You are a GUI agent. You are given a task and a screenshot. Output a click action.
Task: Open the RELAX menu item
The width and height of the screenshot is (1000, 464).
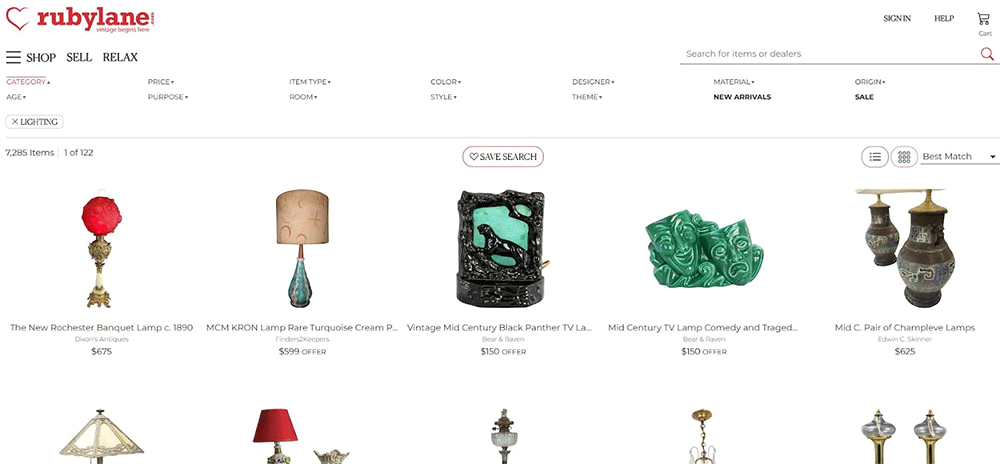tap(120, 57)
